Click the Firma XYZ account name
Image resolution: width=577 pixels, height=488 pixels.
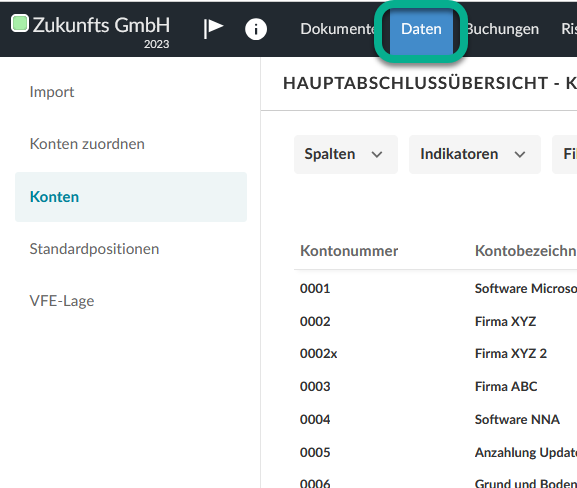[x=505, y=322]
